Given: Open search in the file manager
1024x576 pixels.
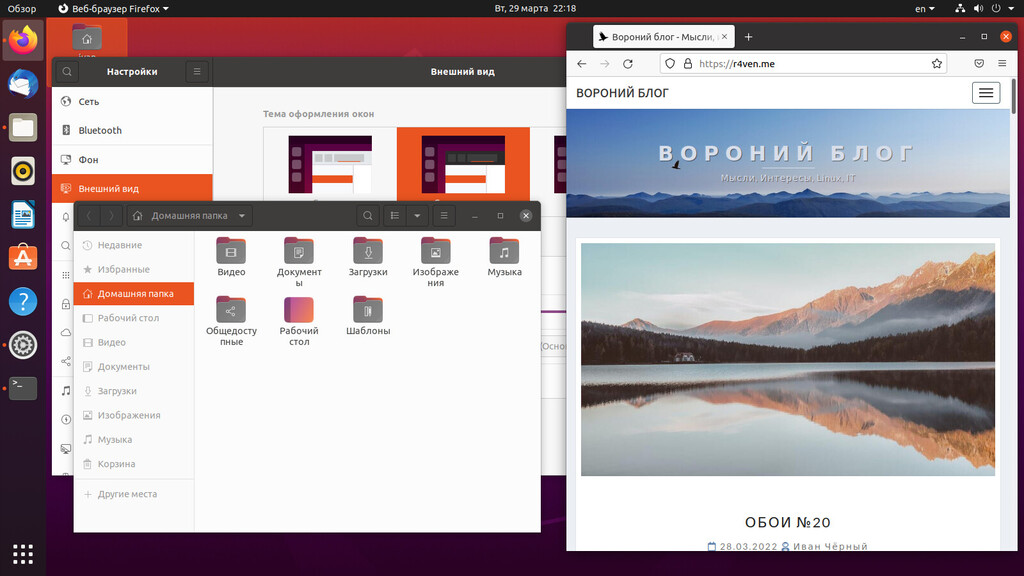Looking at the screenshot, I should point(368,215).
